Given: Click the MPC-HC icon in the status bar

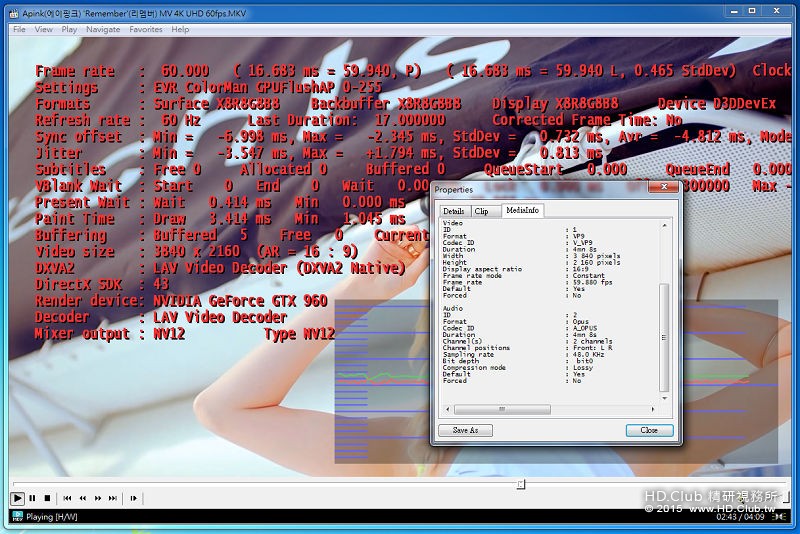Looking at the screenshot, I should 17,516.
